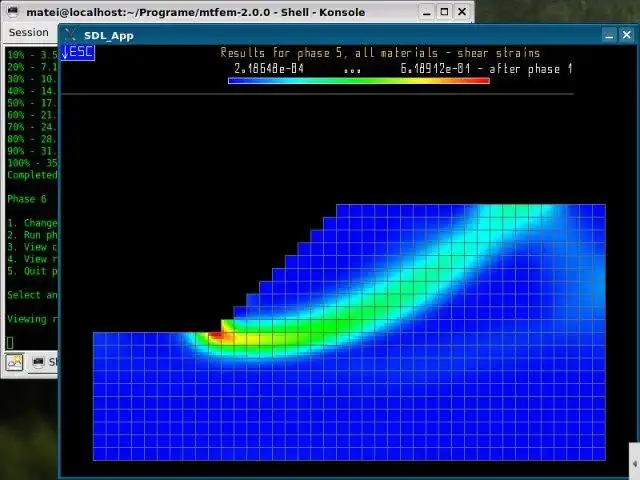Click the shear strain color scale bar

(359, 81)
